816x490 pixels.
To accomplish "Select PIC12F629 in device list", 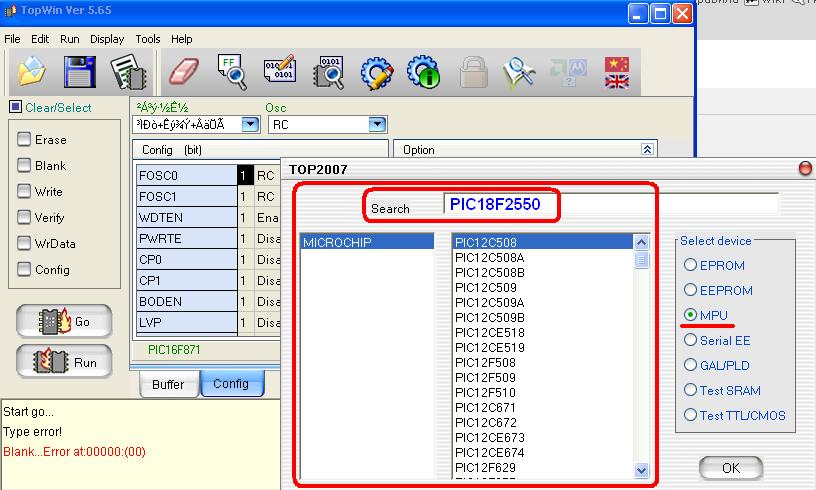I will pos(543,468).
